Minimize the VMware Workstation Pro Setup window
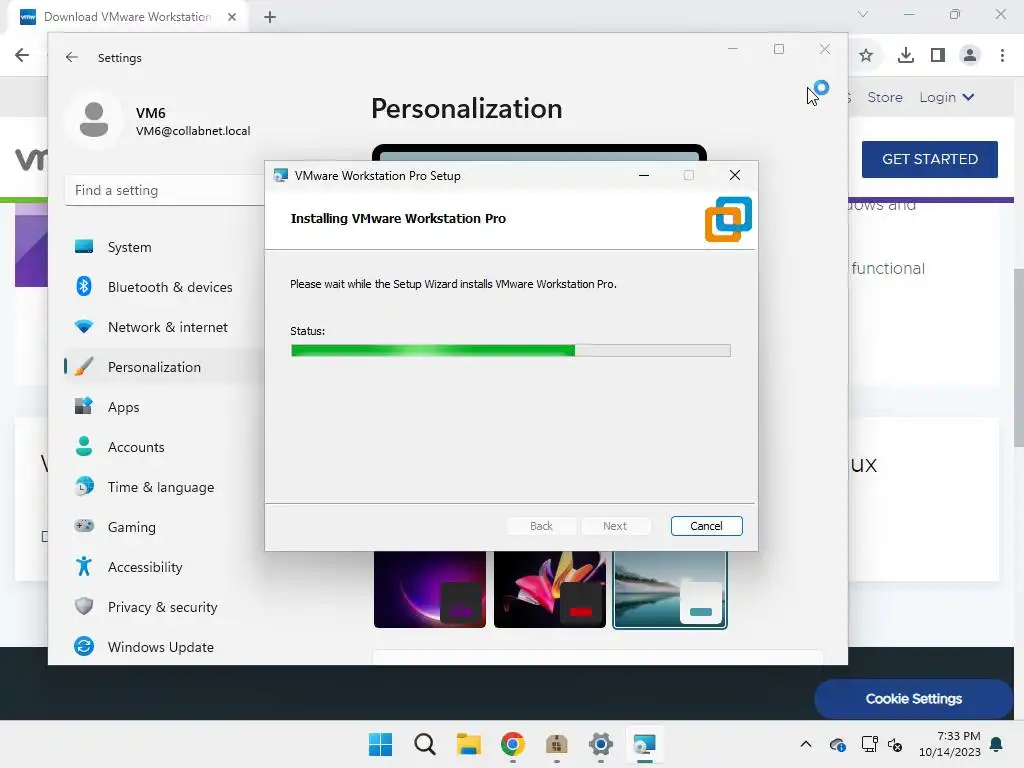The height and width of the screenshot is (768, 1024). (644, 175)
